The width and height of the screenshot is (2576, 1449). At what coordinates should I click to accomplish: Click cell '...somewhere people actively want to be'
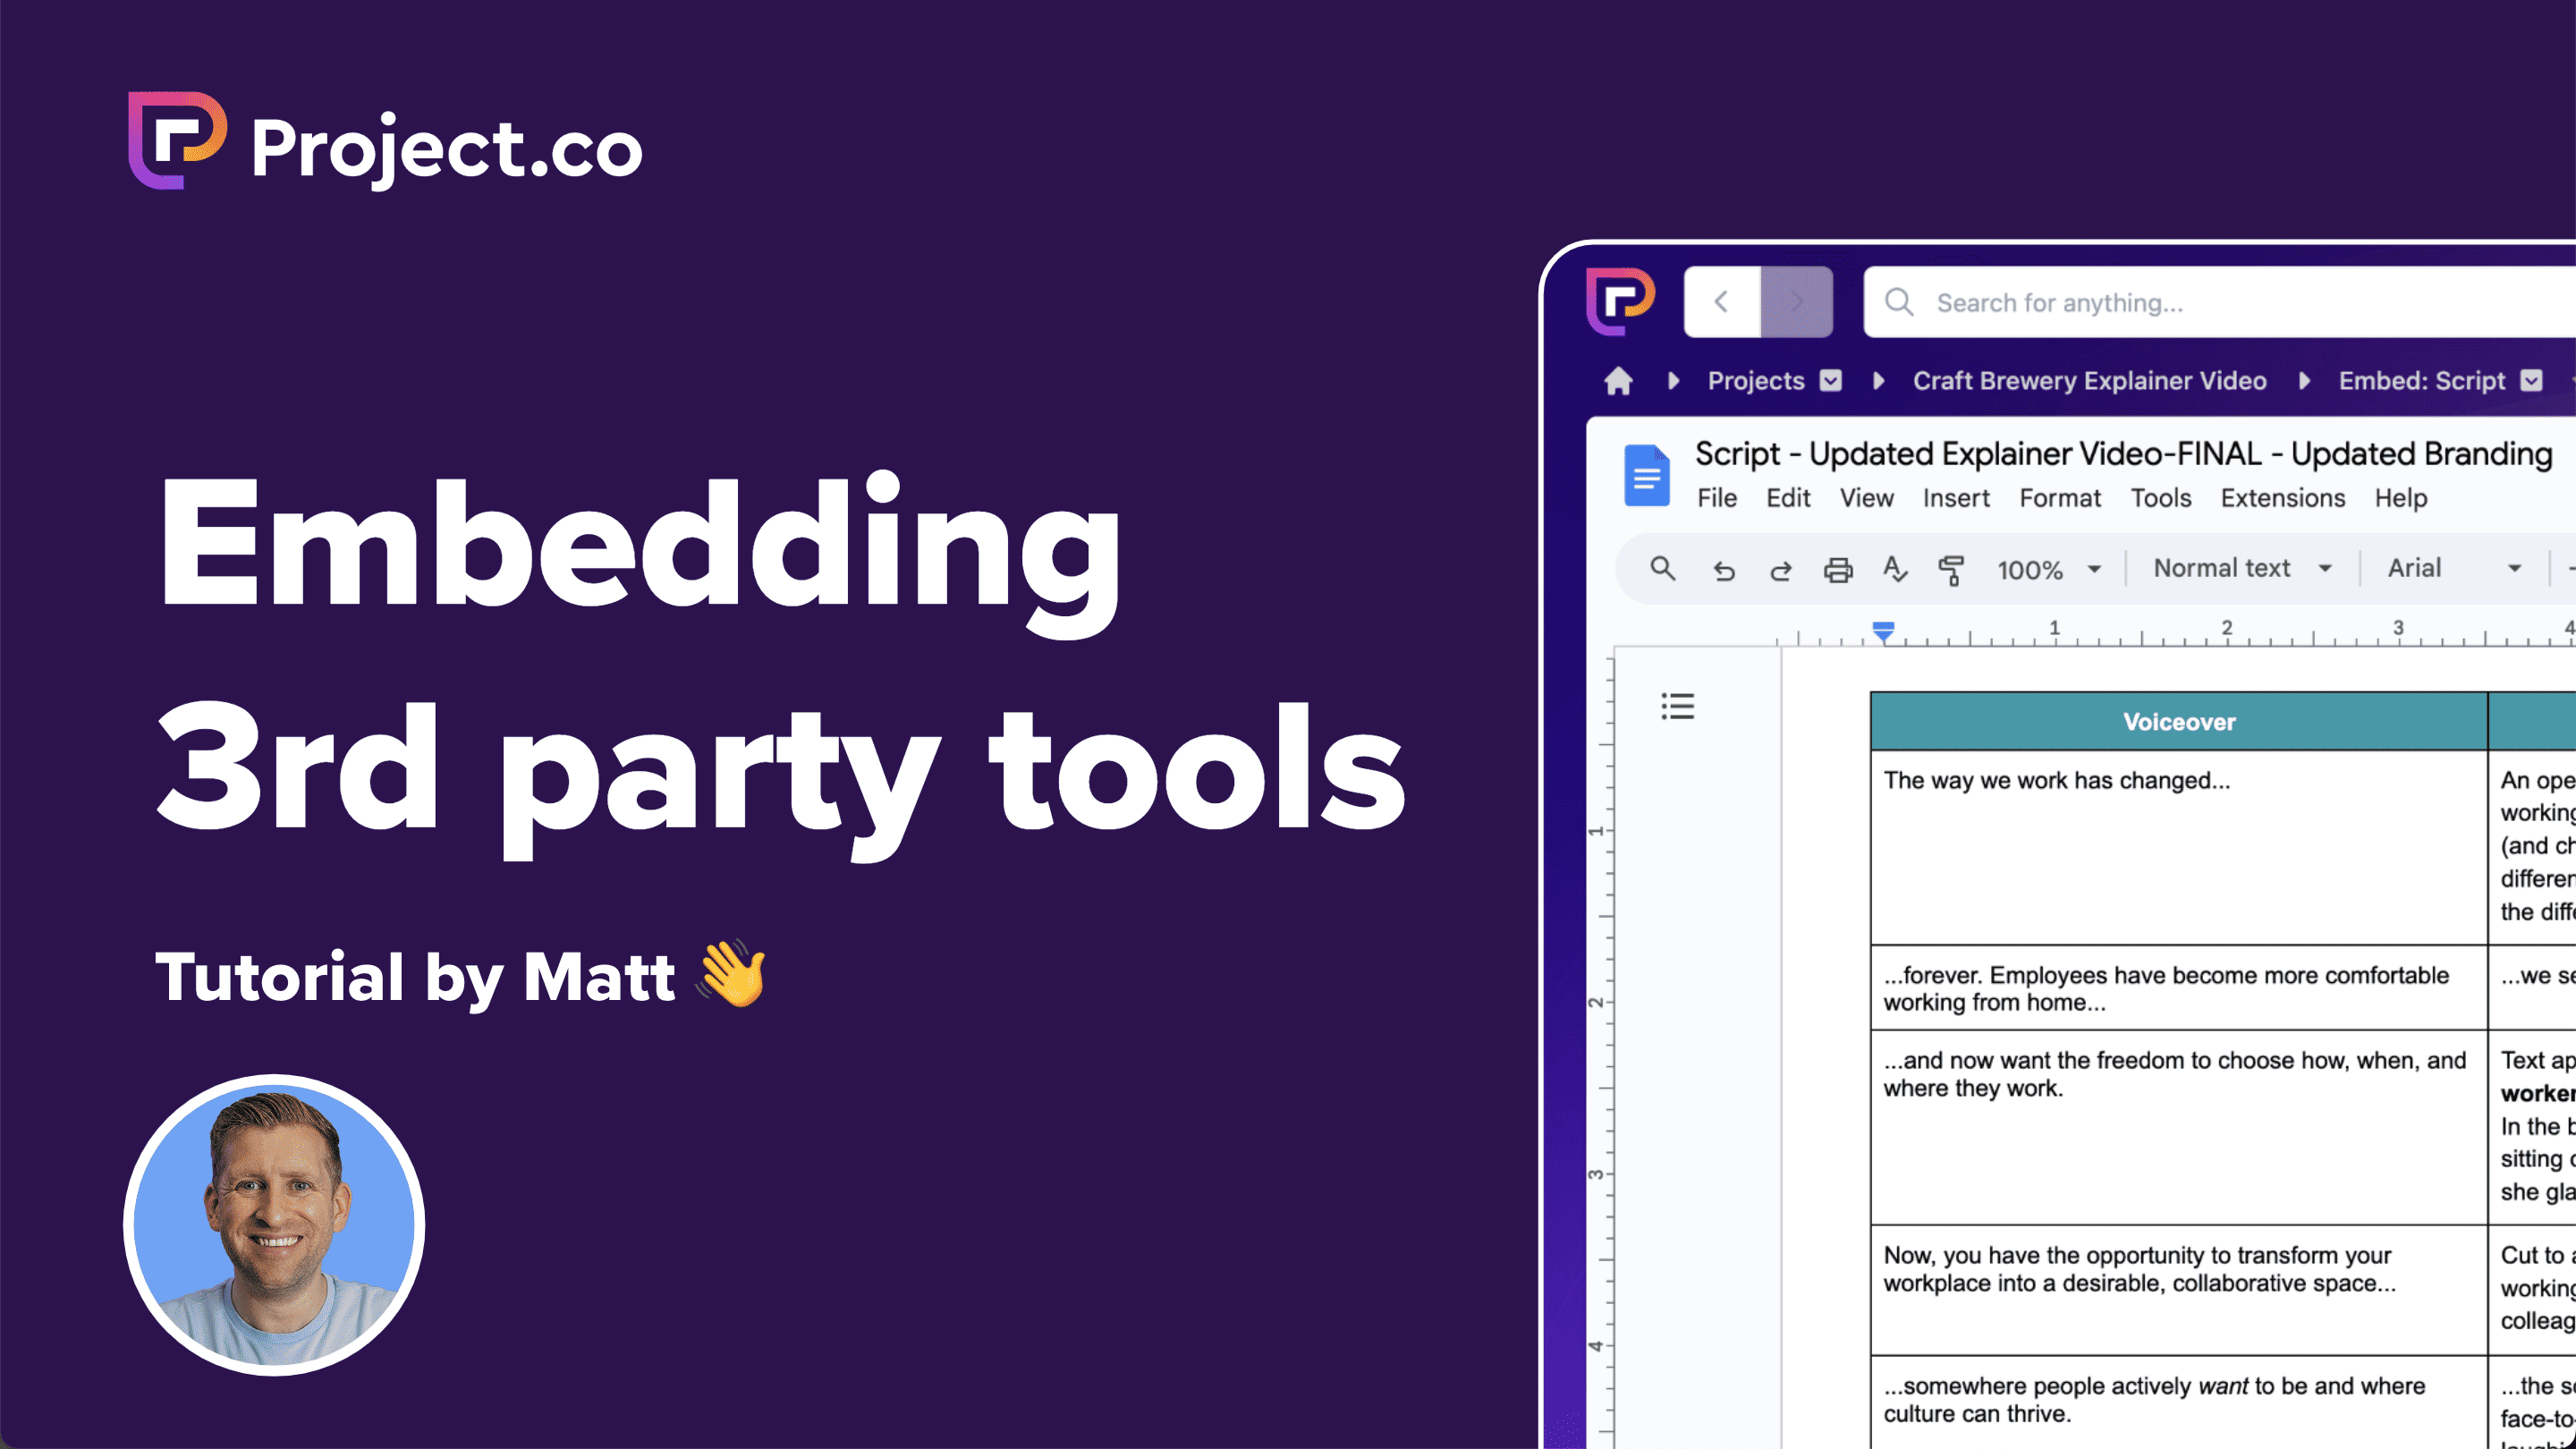click(x=2179, y=1402)
